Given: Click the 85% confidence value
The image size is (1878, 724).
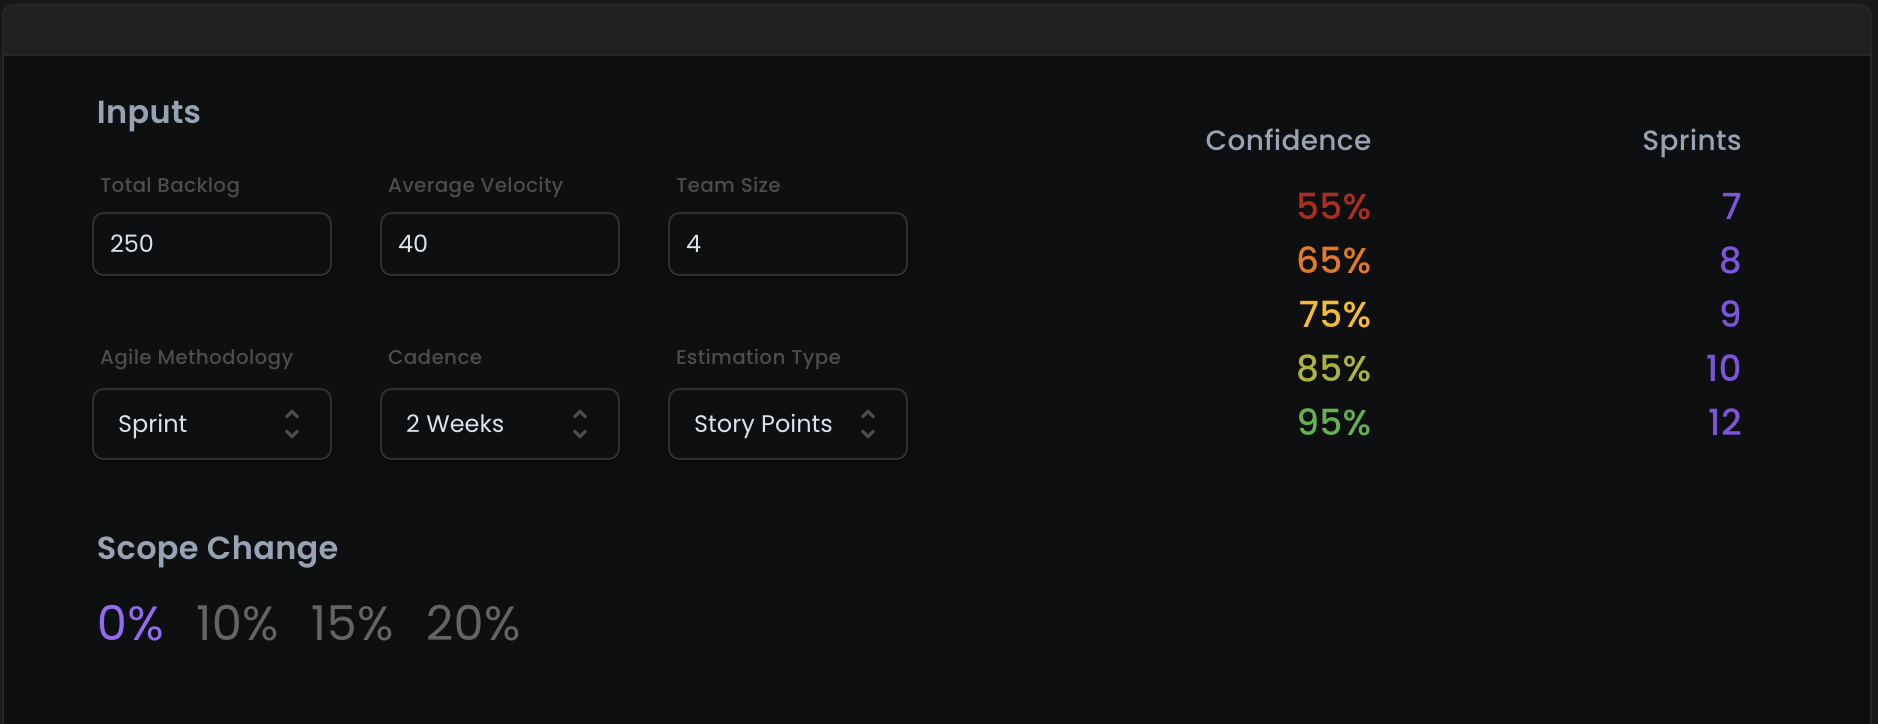Looking at the screenshot, I should [x=1333, y=369].
